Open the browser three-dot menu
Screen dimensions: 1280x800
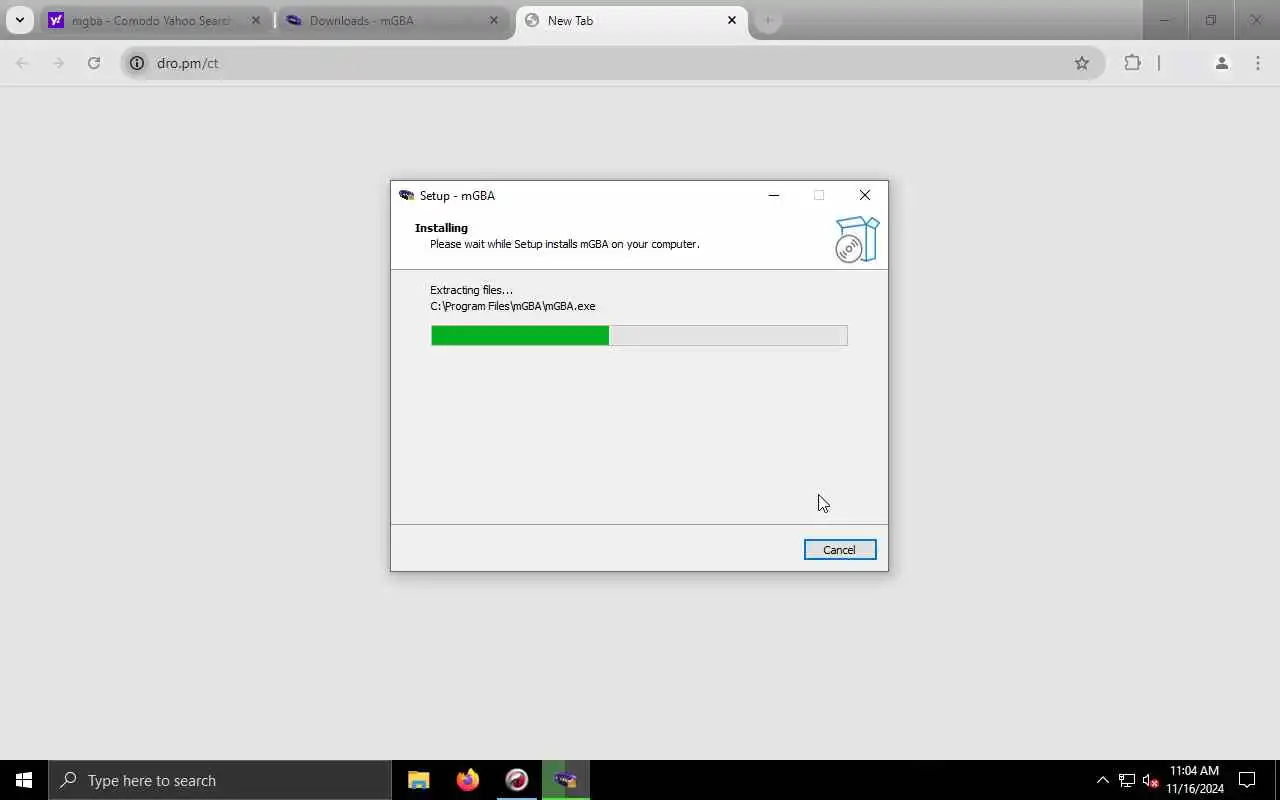click(x=1258, y=63)
